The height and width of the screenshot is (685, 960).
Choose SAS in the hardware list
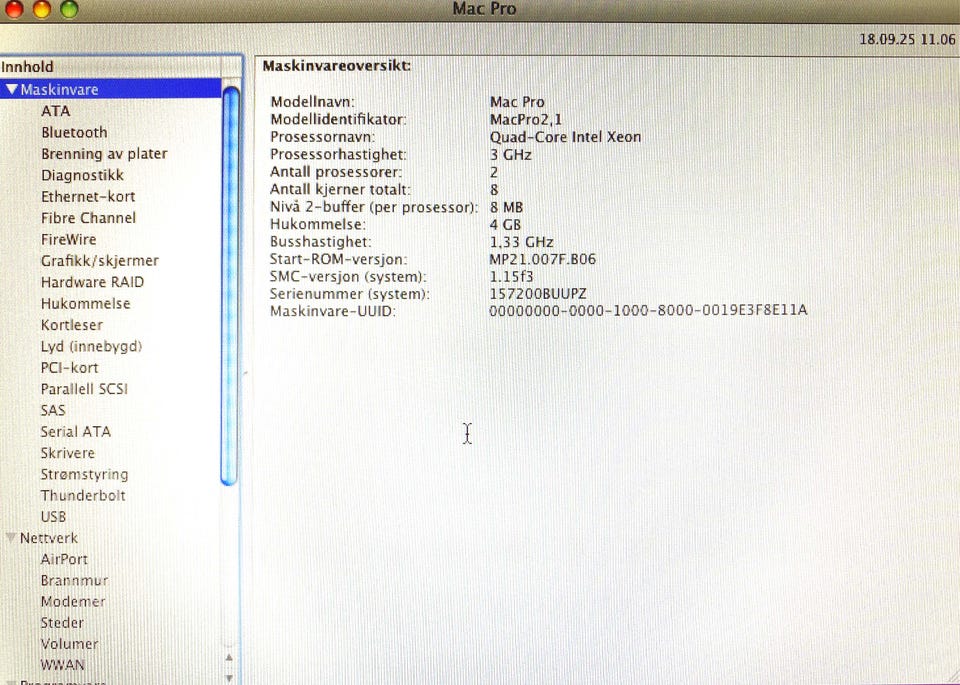coord(53,410)
